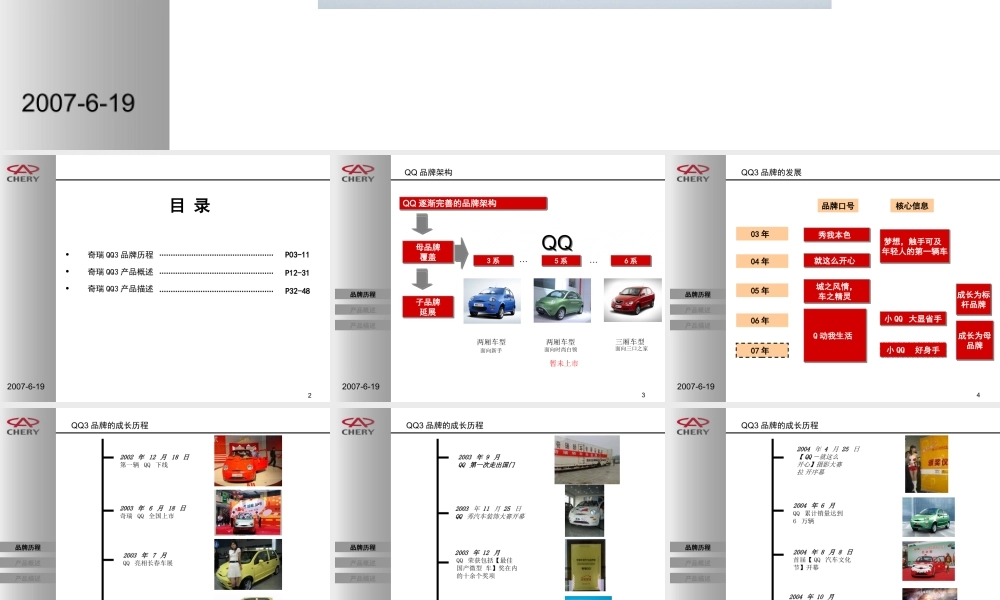
Task: Open the timeline slide starting 2003年9月
Action: [498, 504]
